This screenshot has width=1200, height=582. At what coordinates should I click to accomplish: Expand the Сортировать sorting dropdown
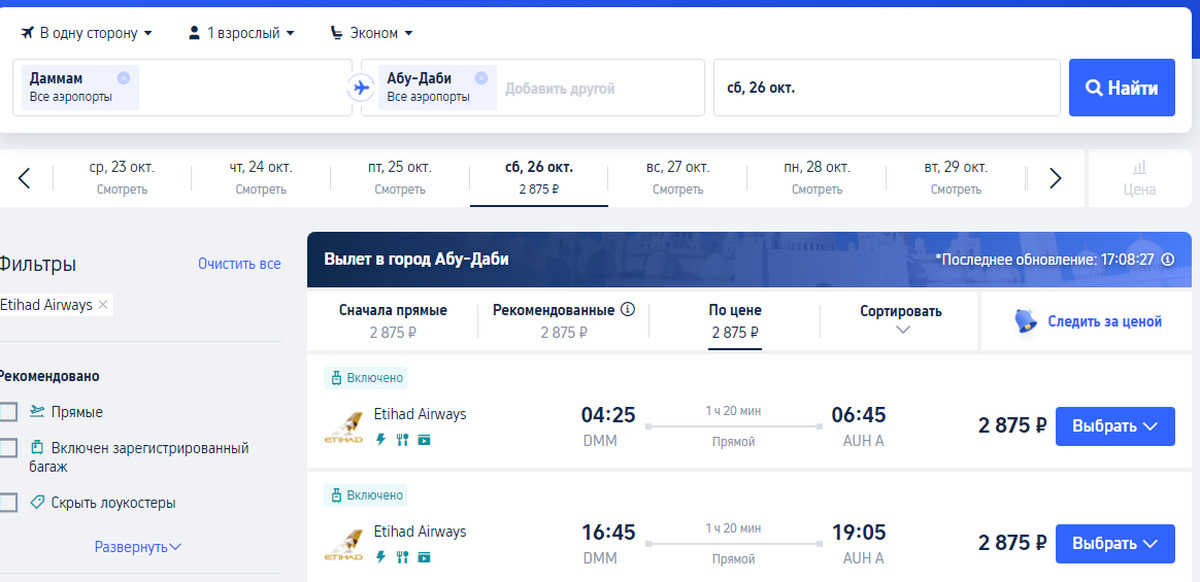[x=900, y=320]
